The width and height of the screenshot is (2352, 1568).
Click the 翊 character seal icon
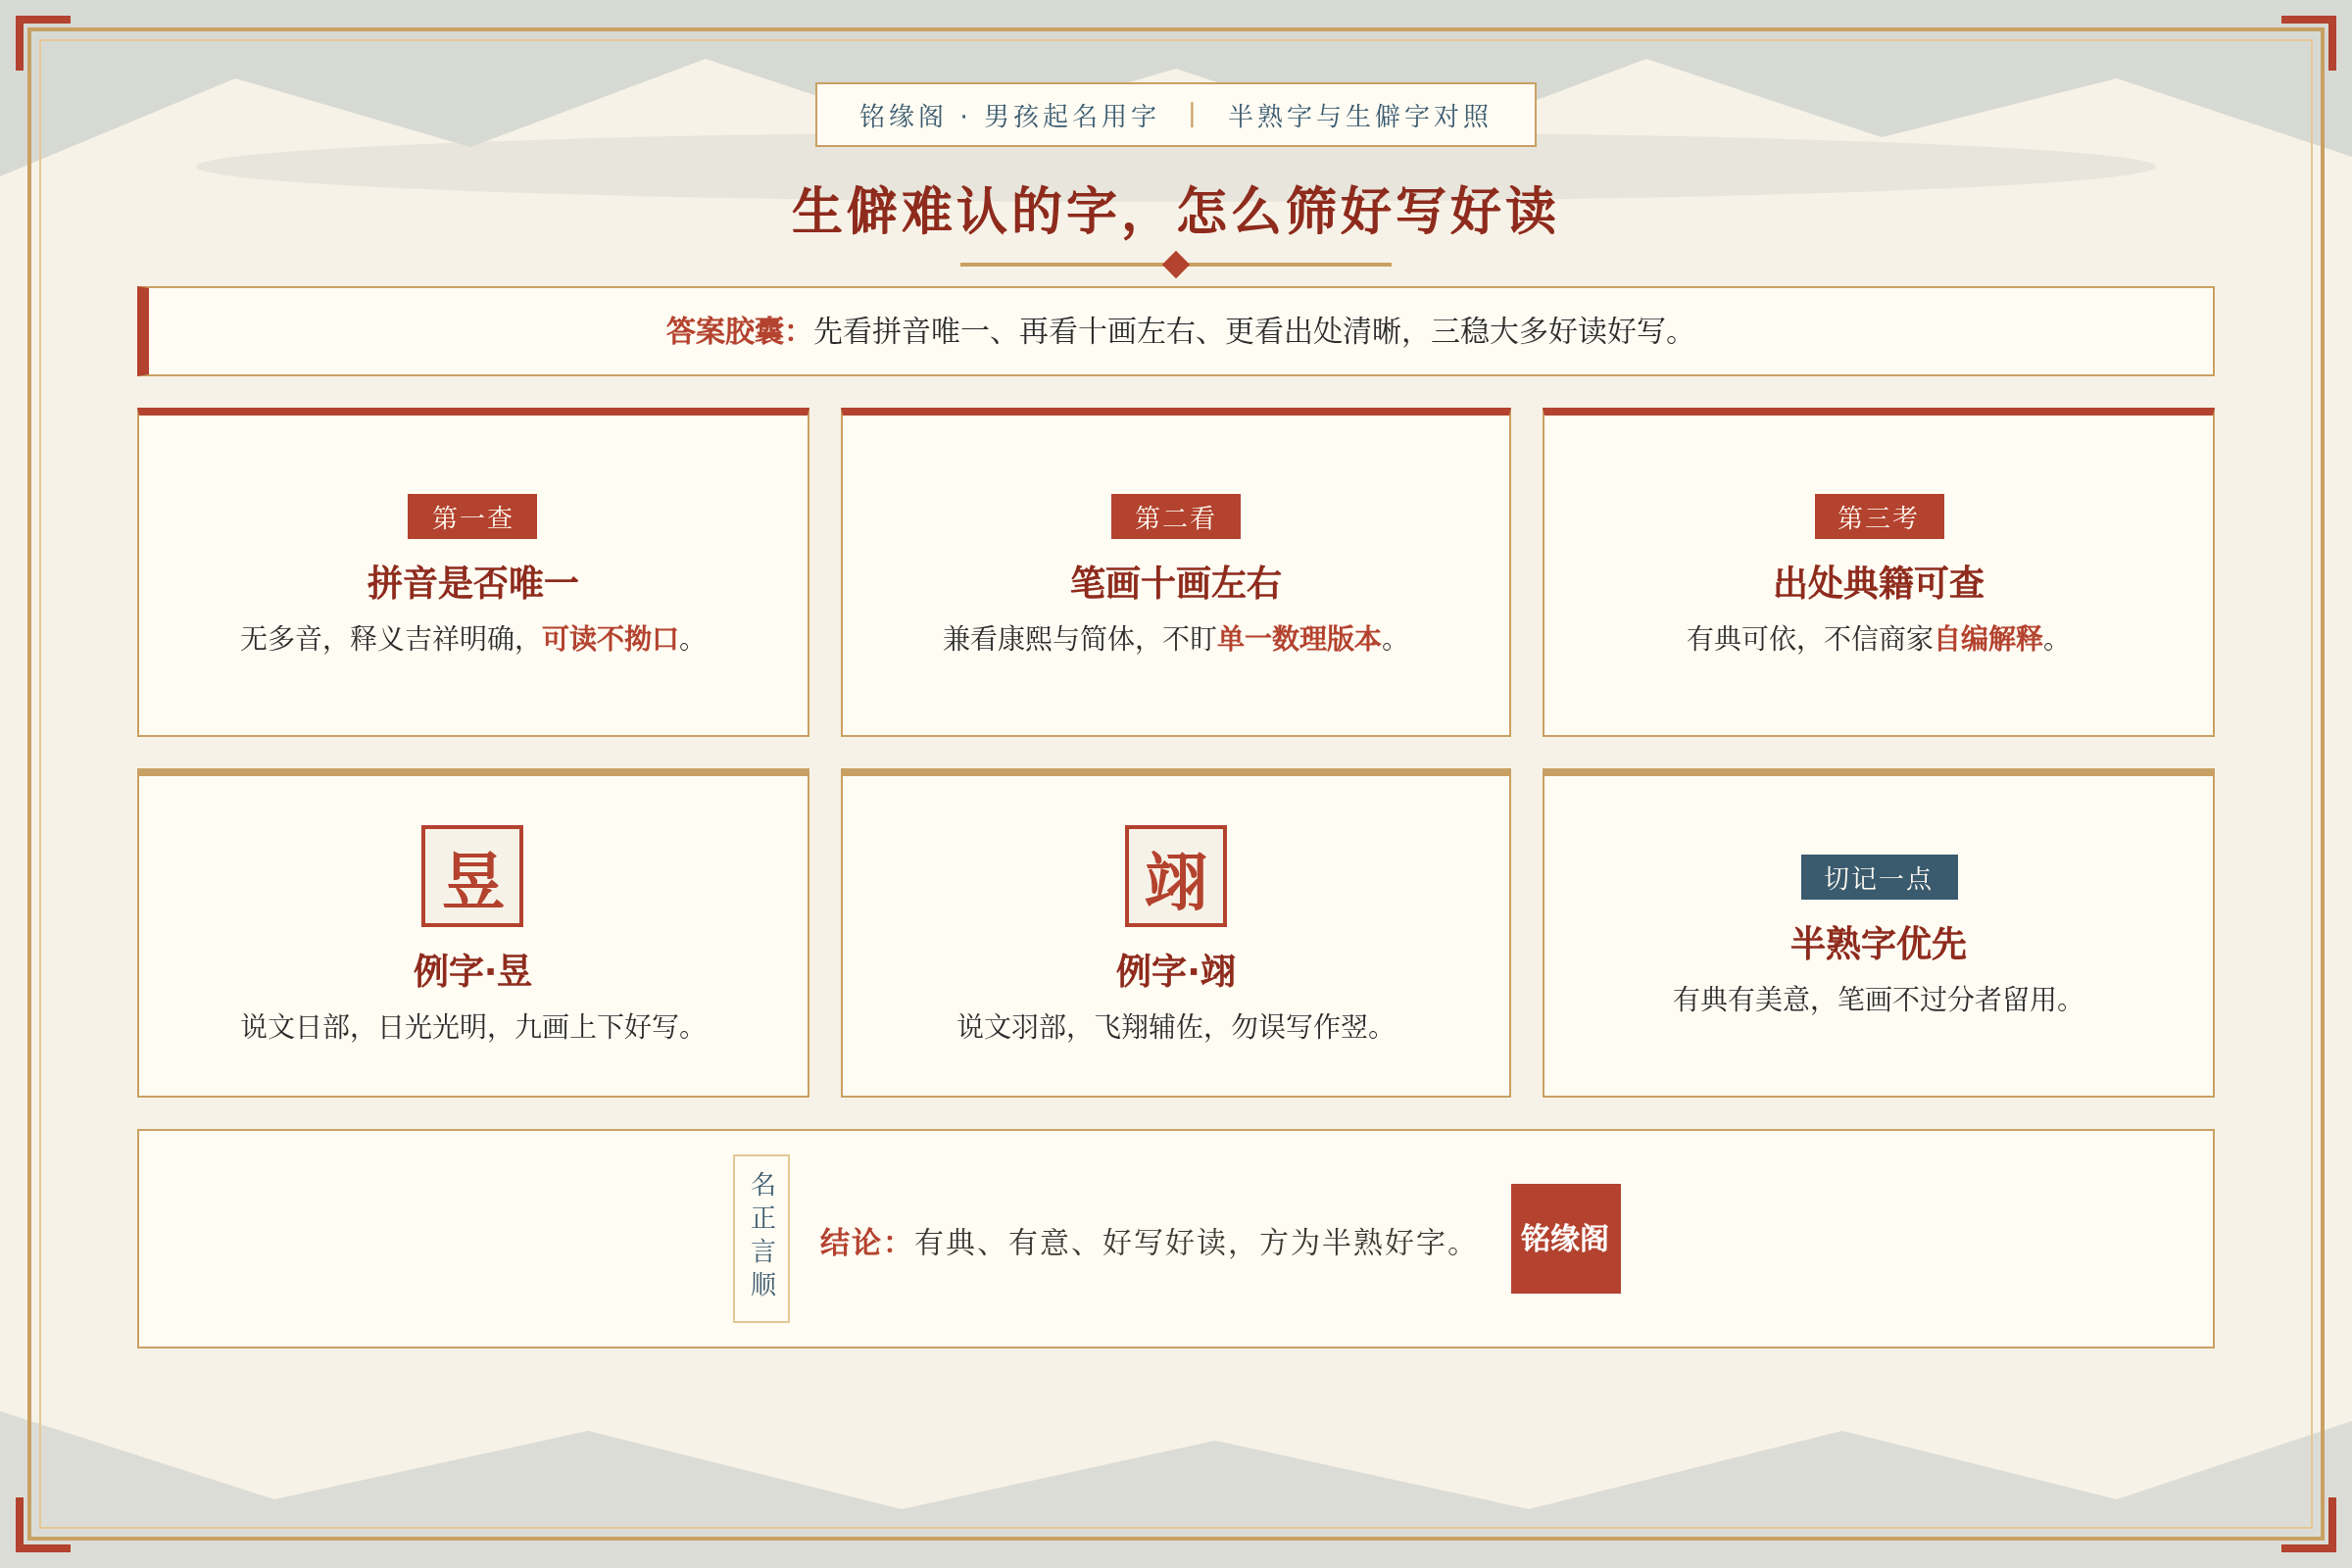pyautogui.click(x=1176, y=876)
